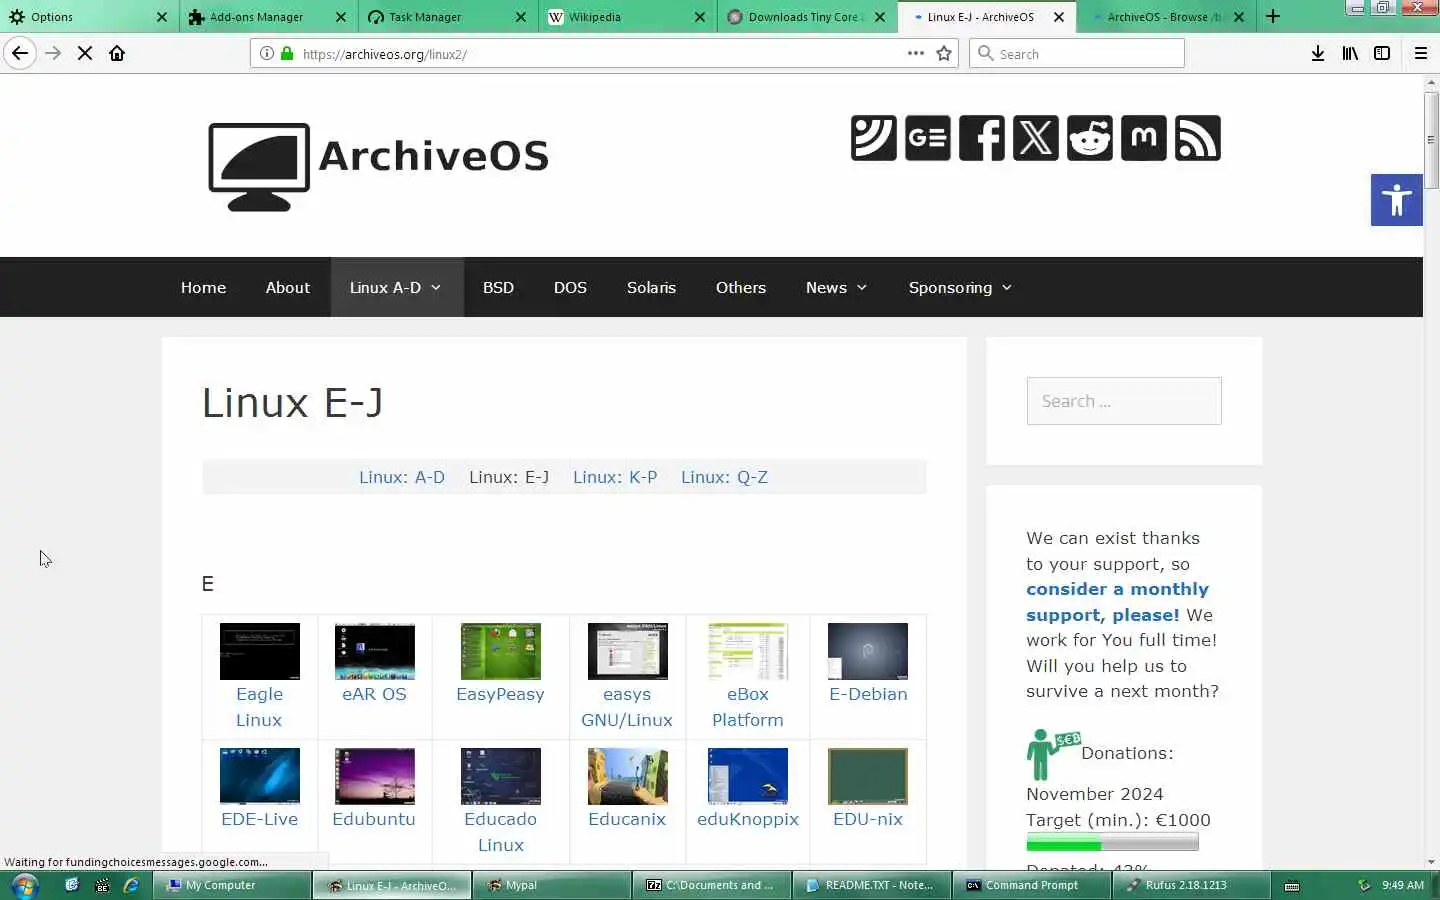Click the Reddit social icon
Image resolution: width=1440 pixels, height=900 pixels.
coord(1090,138)
